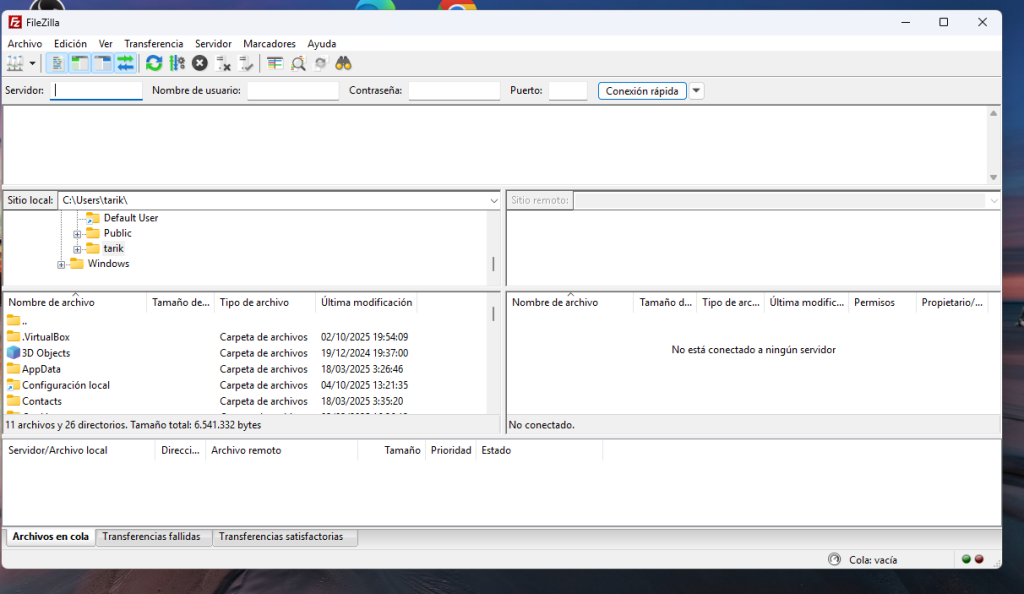The width and height of the screenshot is (1024, 594).
Task: Switch to Transferencias fallidas tab
Action: pyautogui.click(x=151, y=537)
